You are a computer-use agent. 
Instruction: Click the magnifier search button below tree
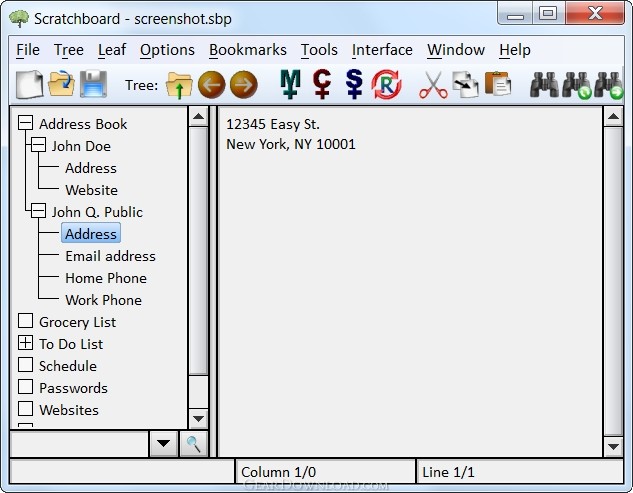coord(194,444)
